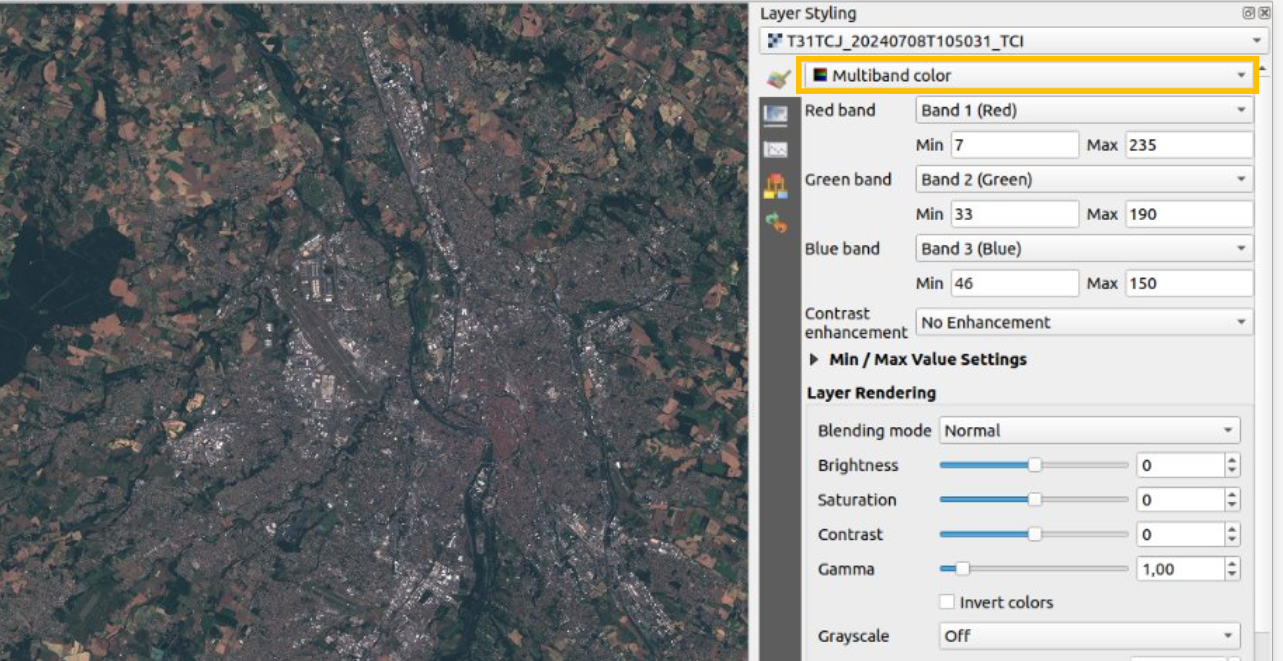Click the Brightness slider handle
Image resolution: width=1283 pixels, height=661 pixels.
1035,465
